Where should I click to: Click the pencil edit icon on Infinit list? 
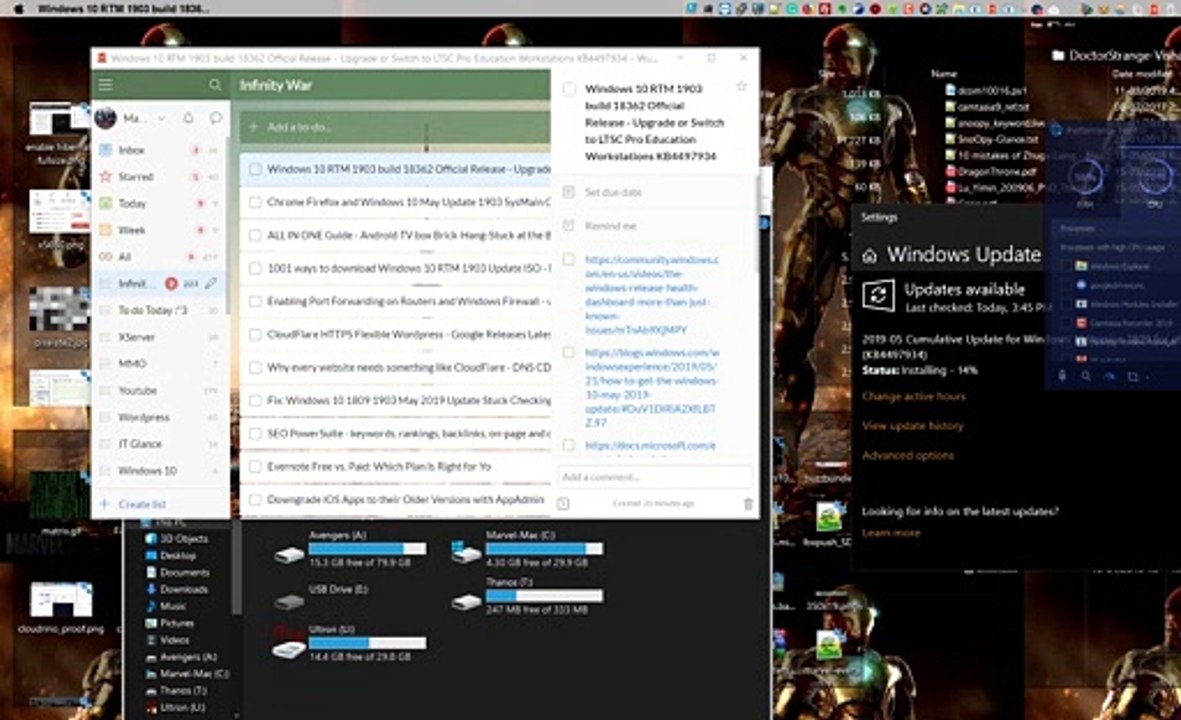[212, 283]
